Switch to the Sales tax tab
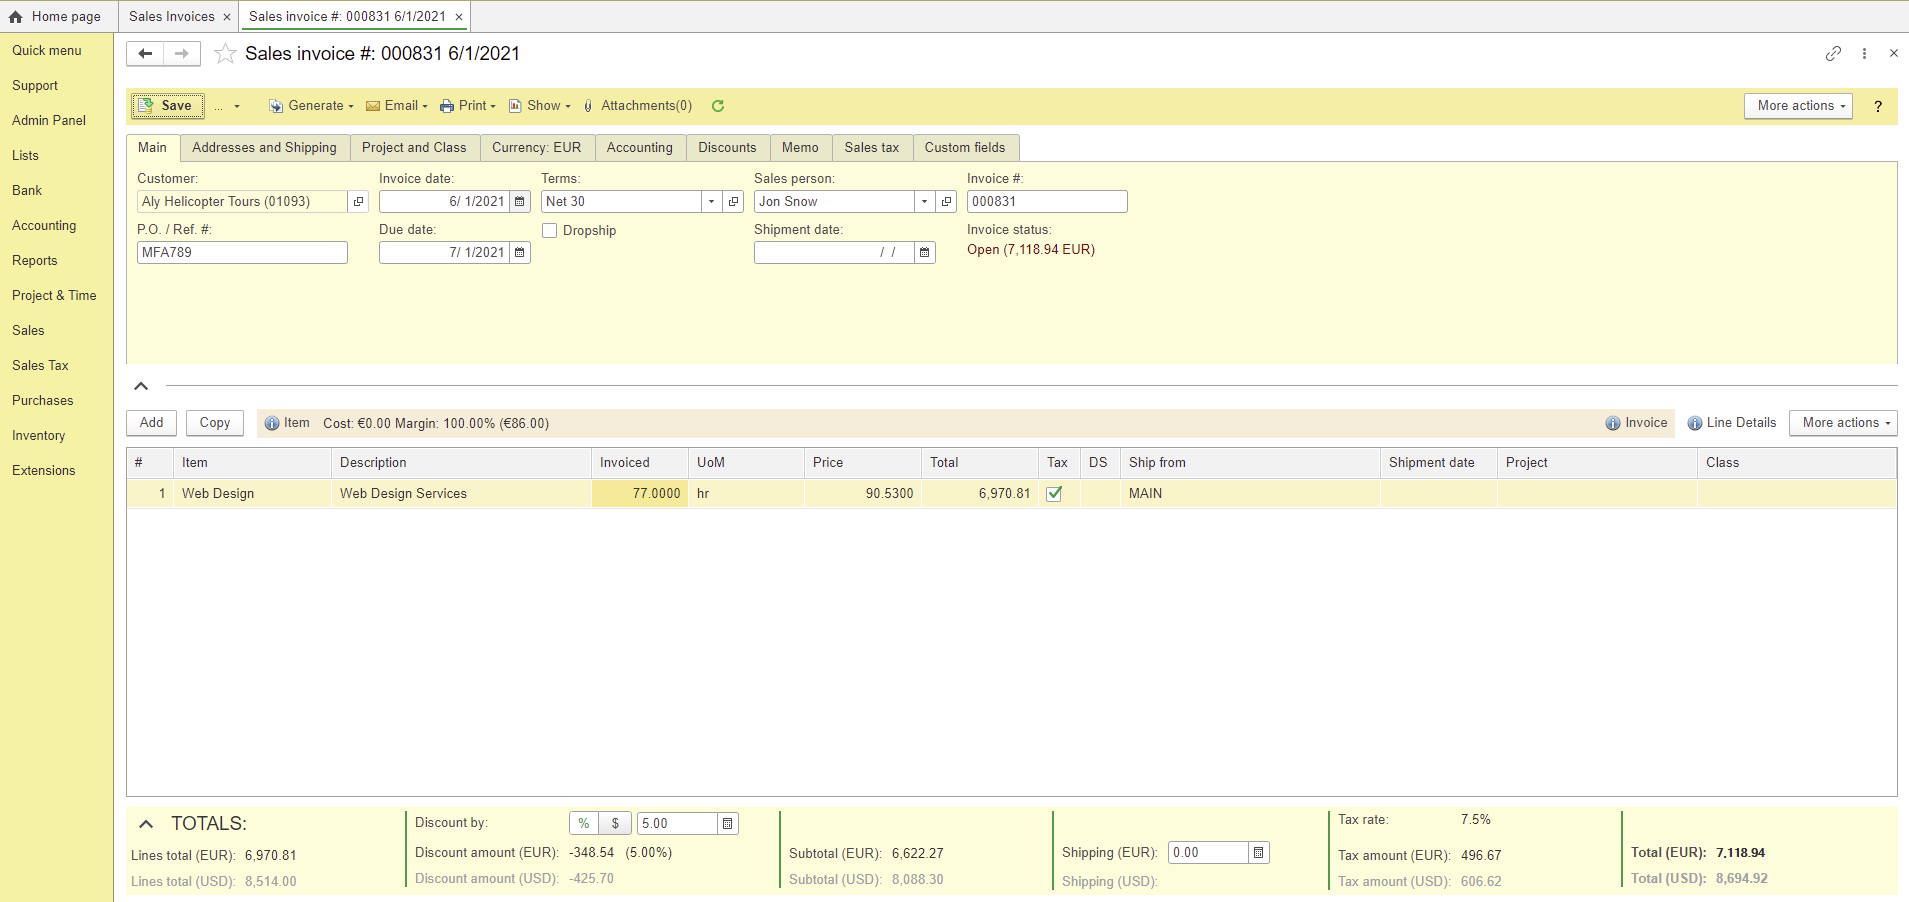Screen dimensions: 1909x902 [x=871, y=148]
